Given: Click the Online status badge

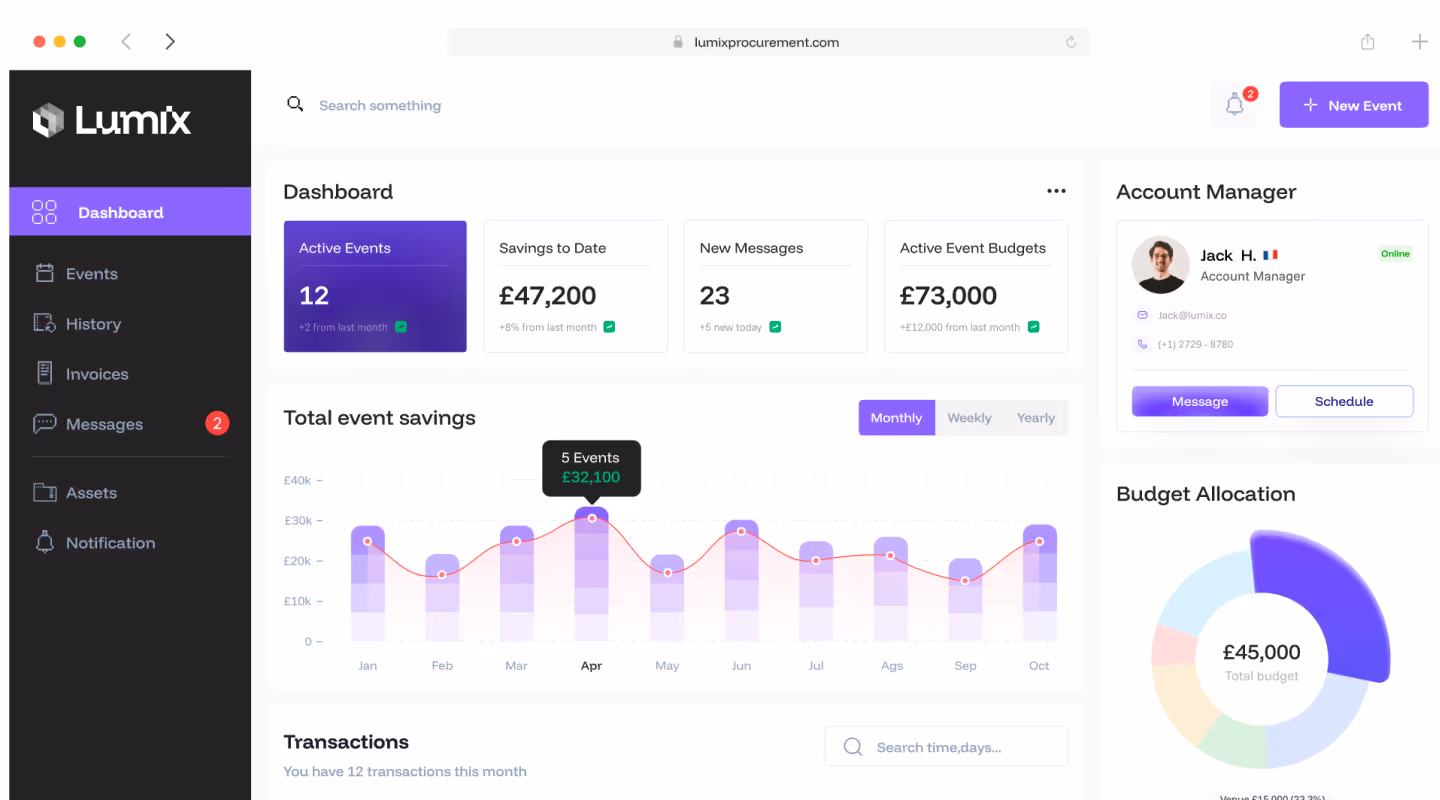Looking at the screenshot, I should 1395,254.
